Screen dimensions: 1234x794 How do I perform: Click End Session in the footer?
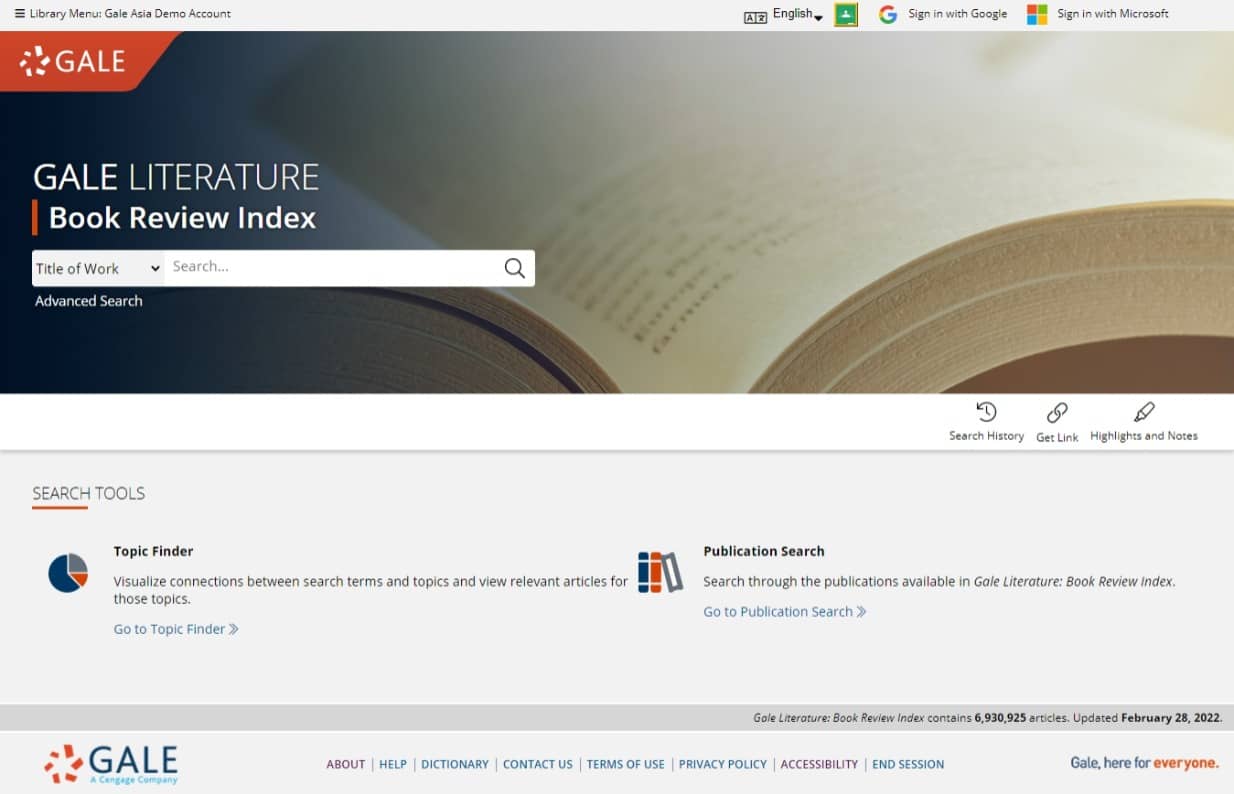[x=908, y=764]
